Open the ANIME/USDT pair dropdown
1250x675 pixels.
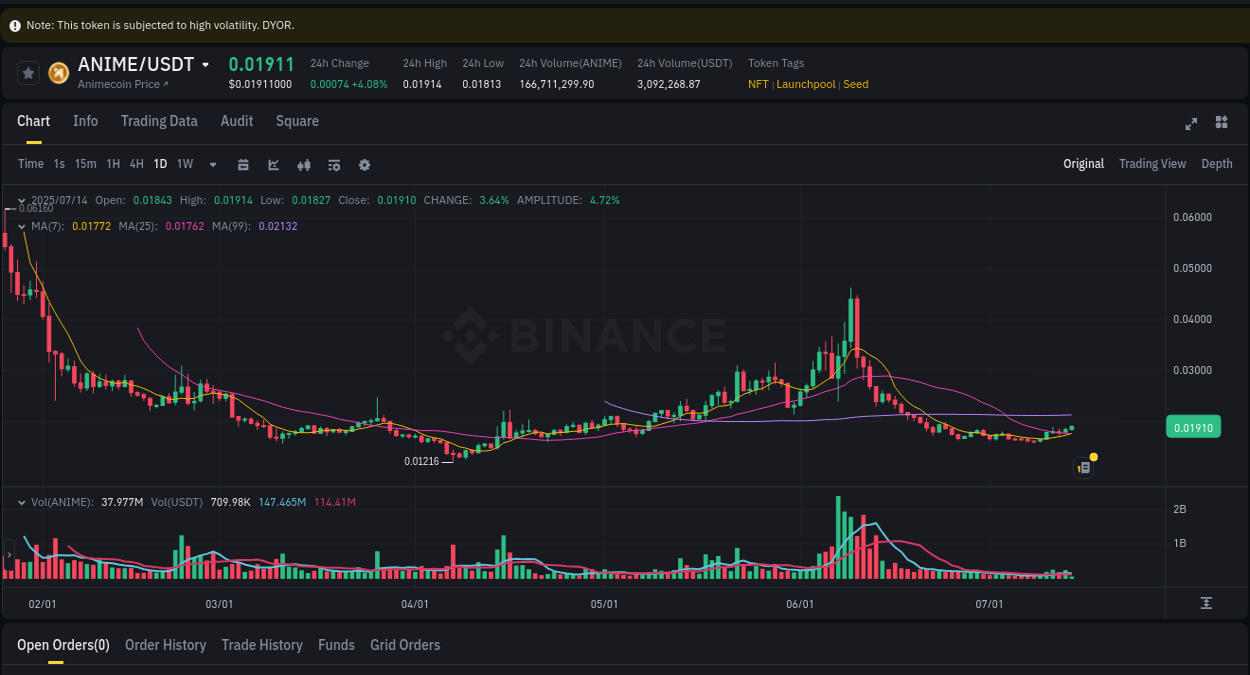pyautogui.click(x=206, y=63)
